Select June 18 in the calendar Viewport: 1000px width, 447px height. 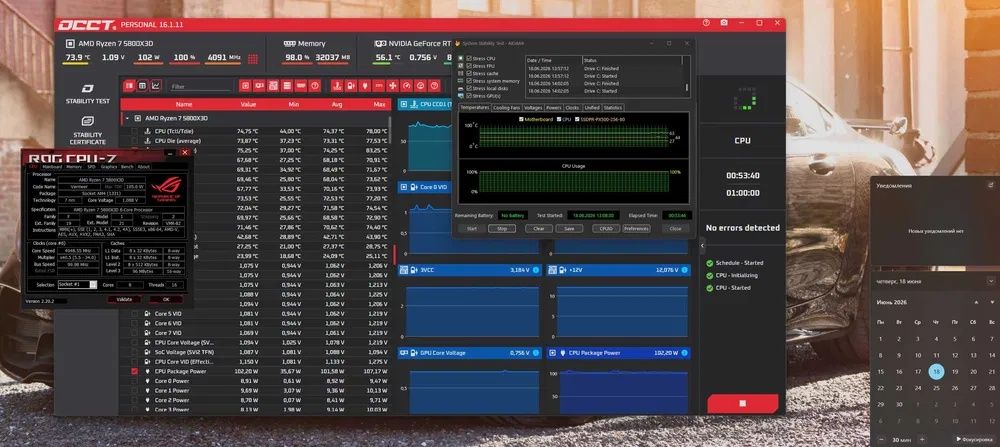pyautogui.click(x=936, y=372)
